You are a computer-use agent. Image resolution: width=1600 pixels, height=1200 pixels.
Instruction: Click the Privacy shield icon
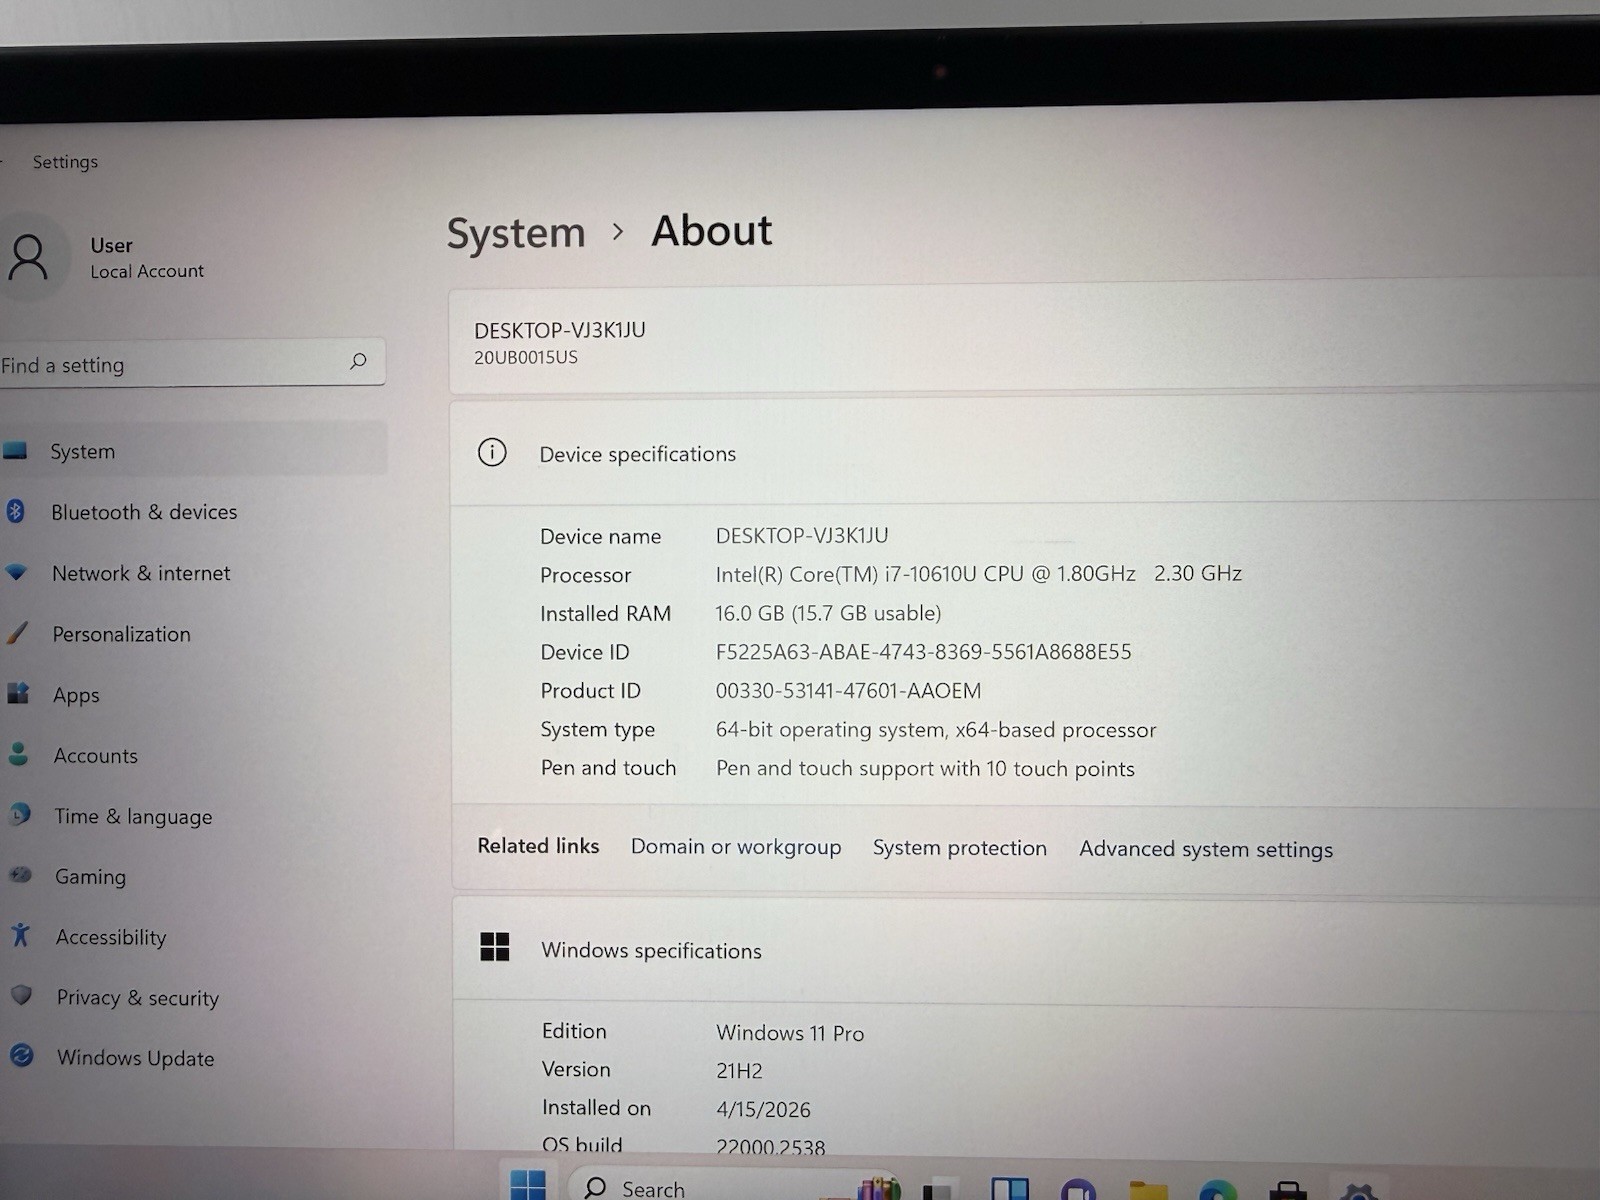pos(21,996)
